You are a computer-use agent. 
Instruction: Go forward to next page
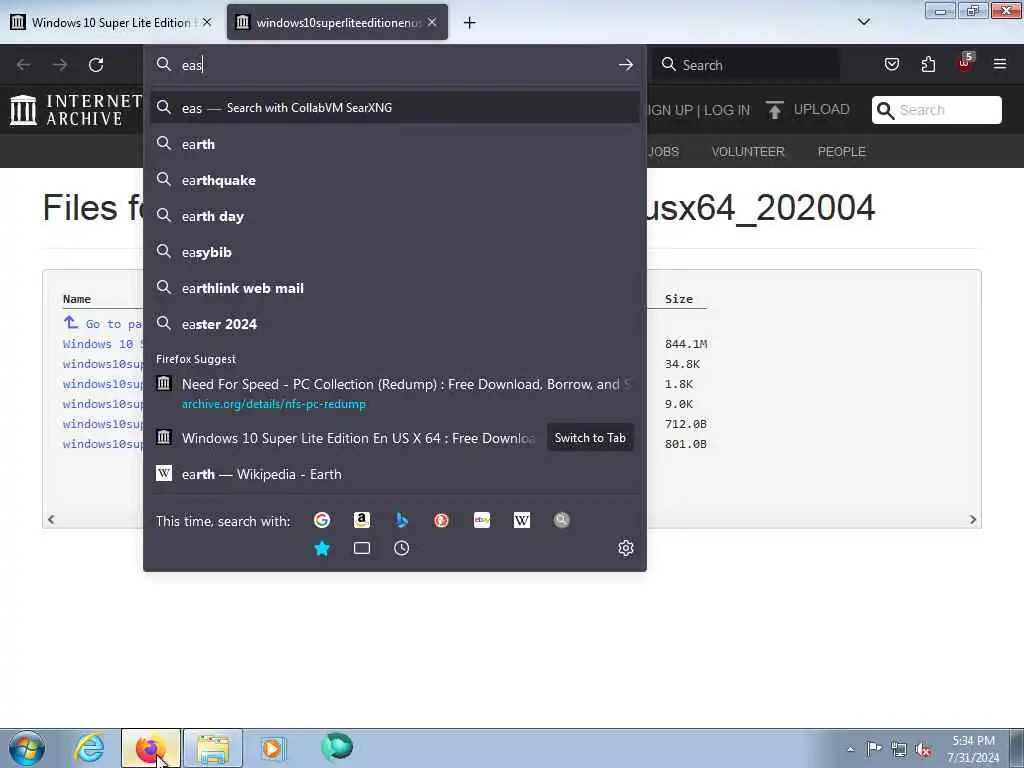tap(60, 65)
